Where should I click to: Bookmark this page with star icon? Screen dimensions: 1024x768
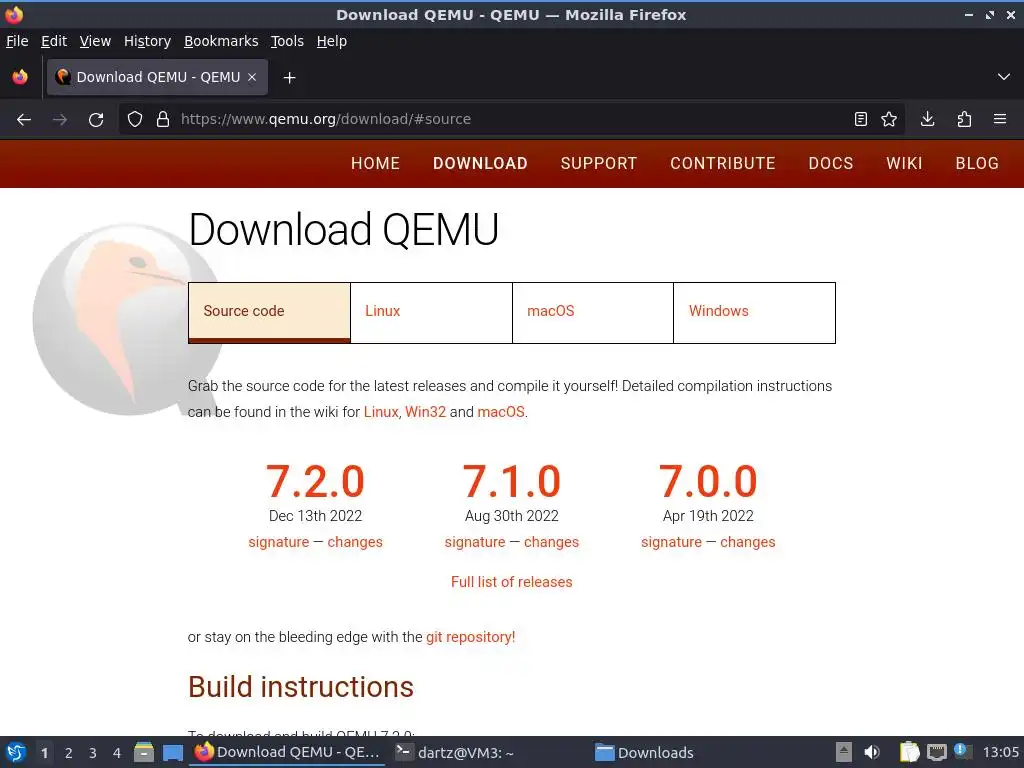pyautogui.click(x=889, y=120)
